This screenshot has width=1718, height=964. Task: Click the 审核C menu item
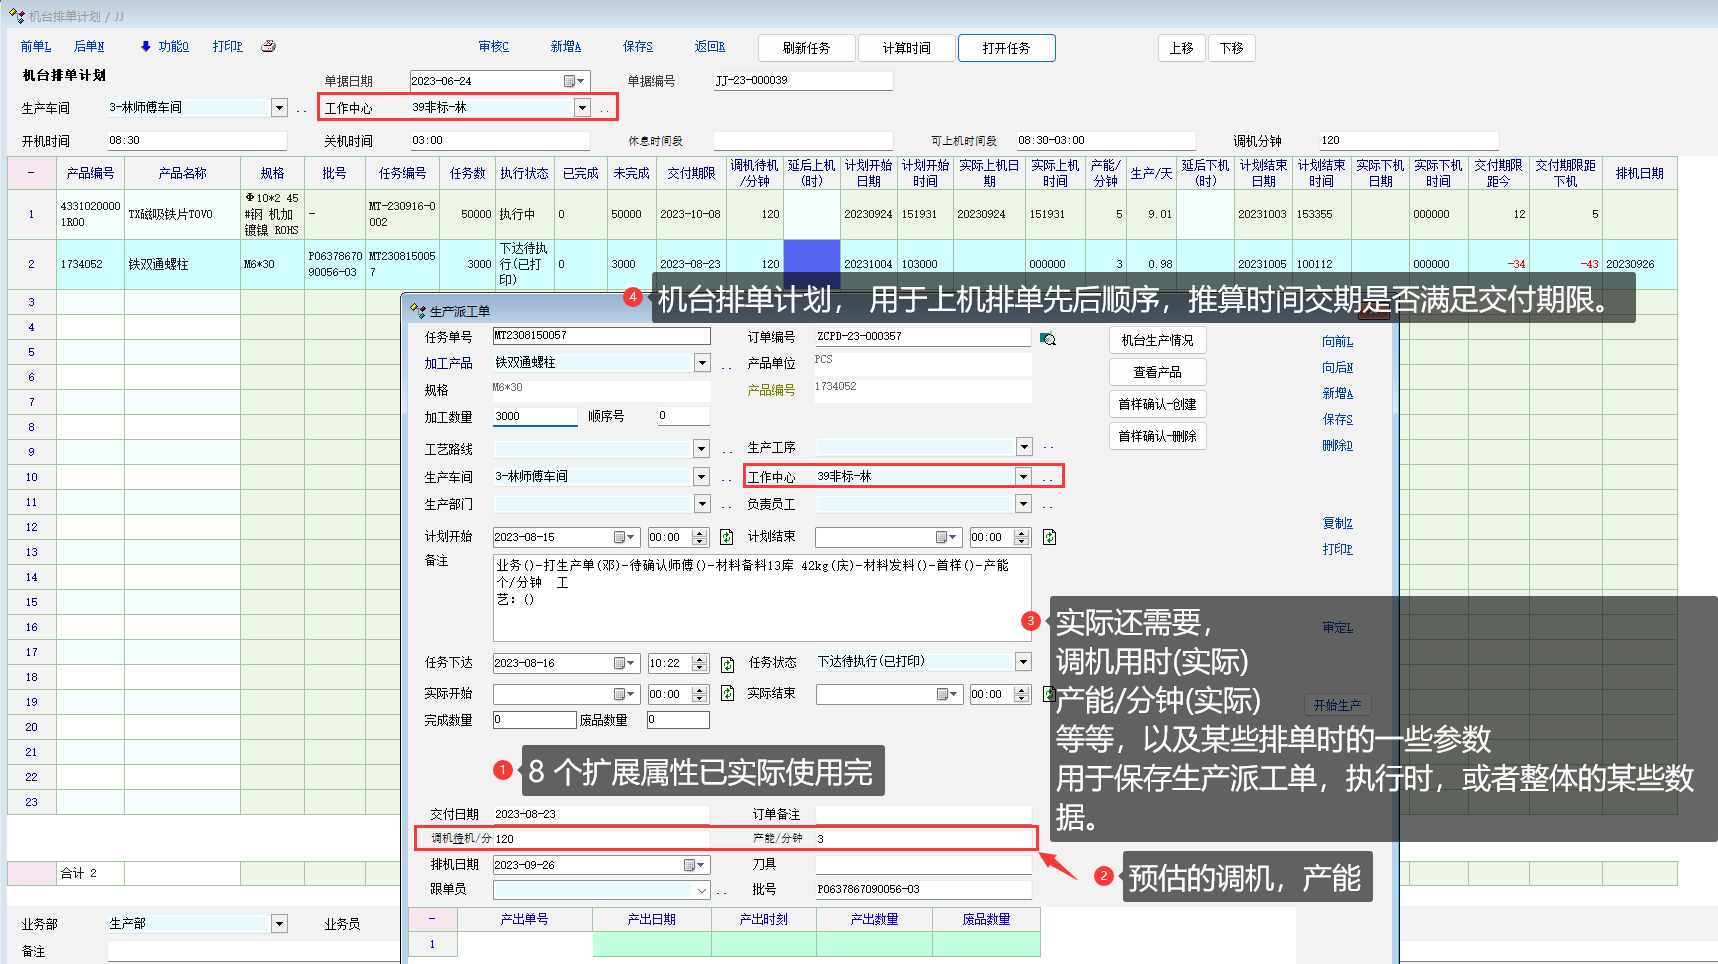tap(493, 46)
